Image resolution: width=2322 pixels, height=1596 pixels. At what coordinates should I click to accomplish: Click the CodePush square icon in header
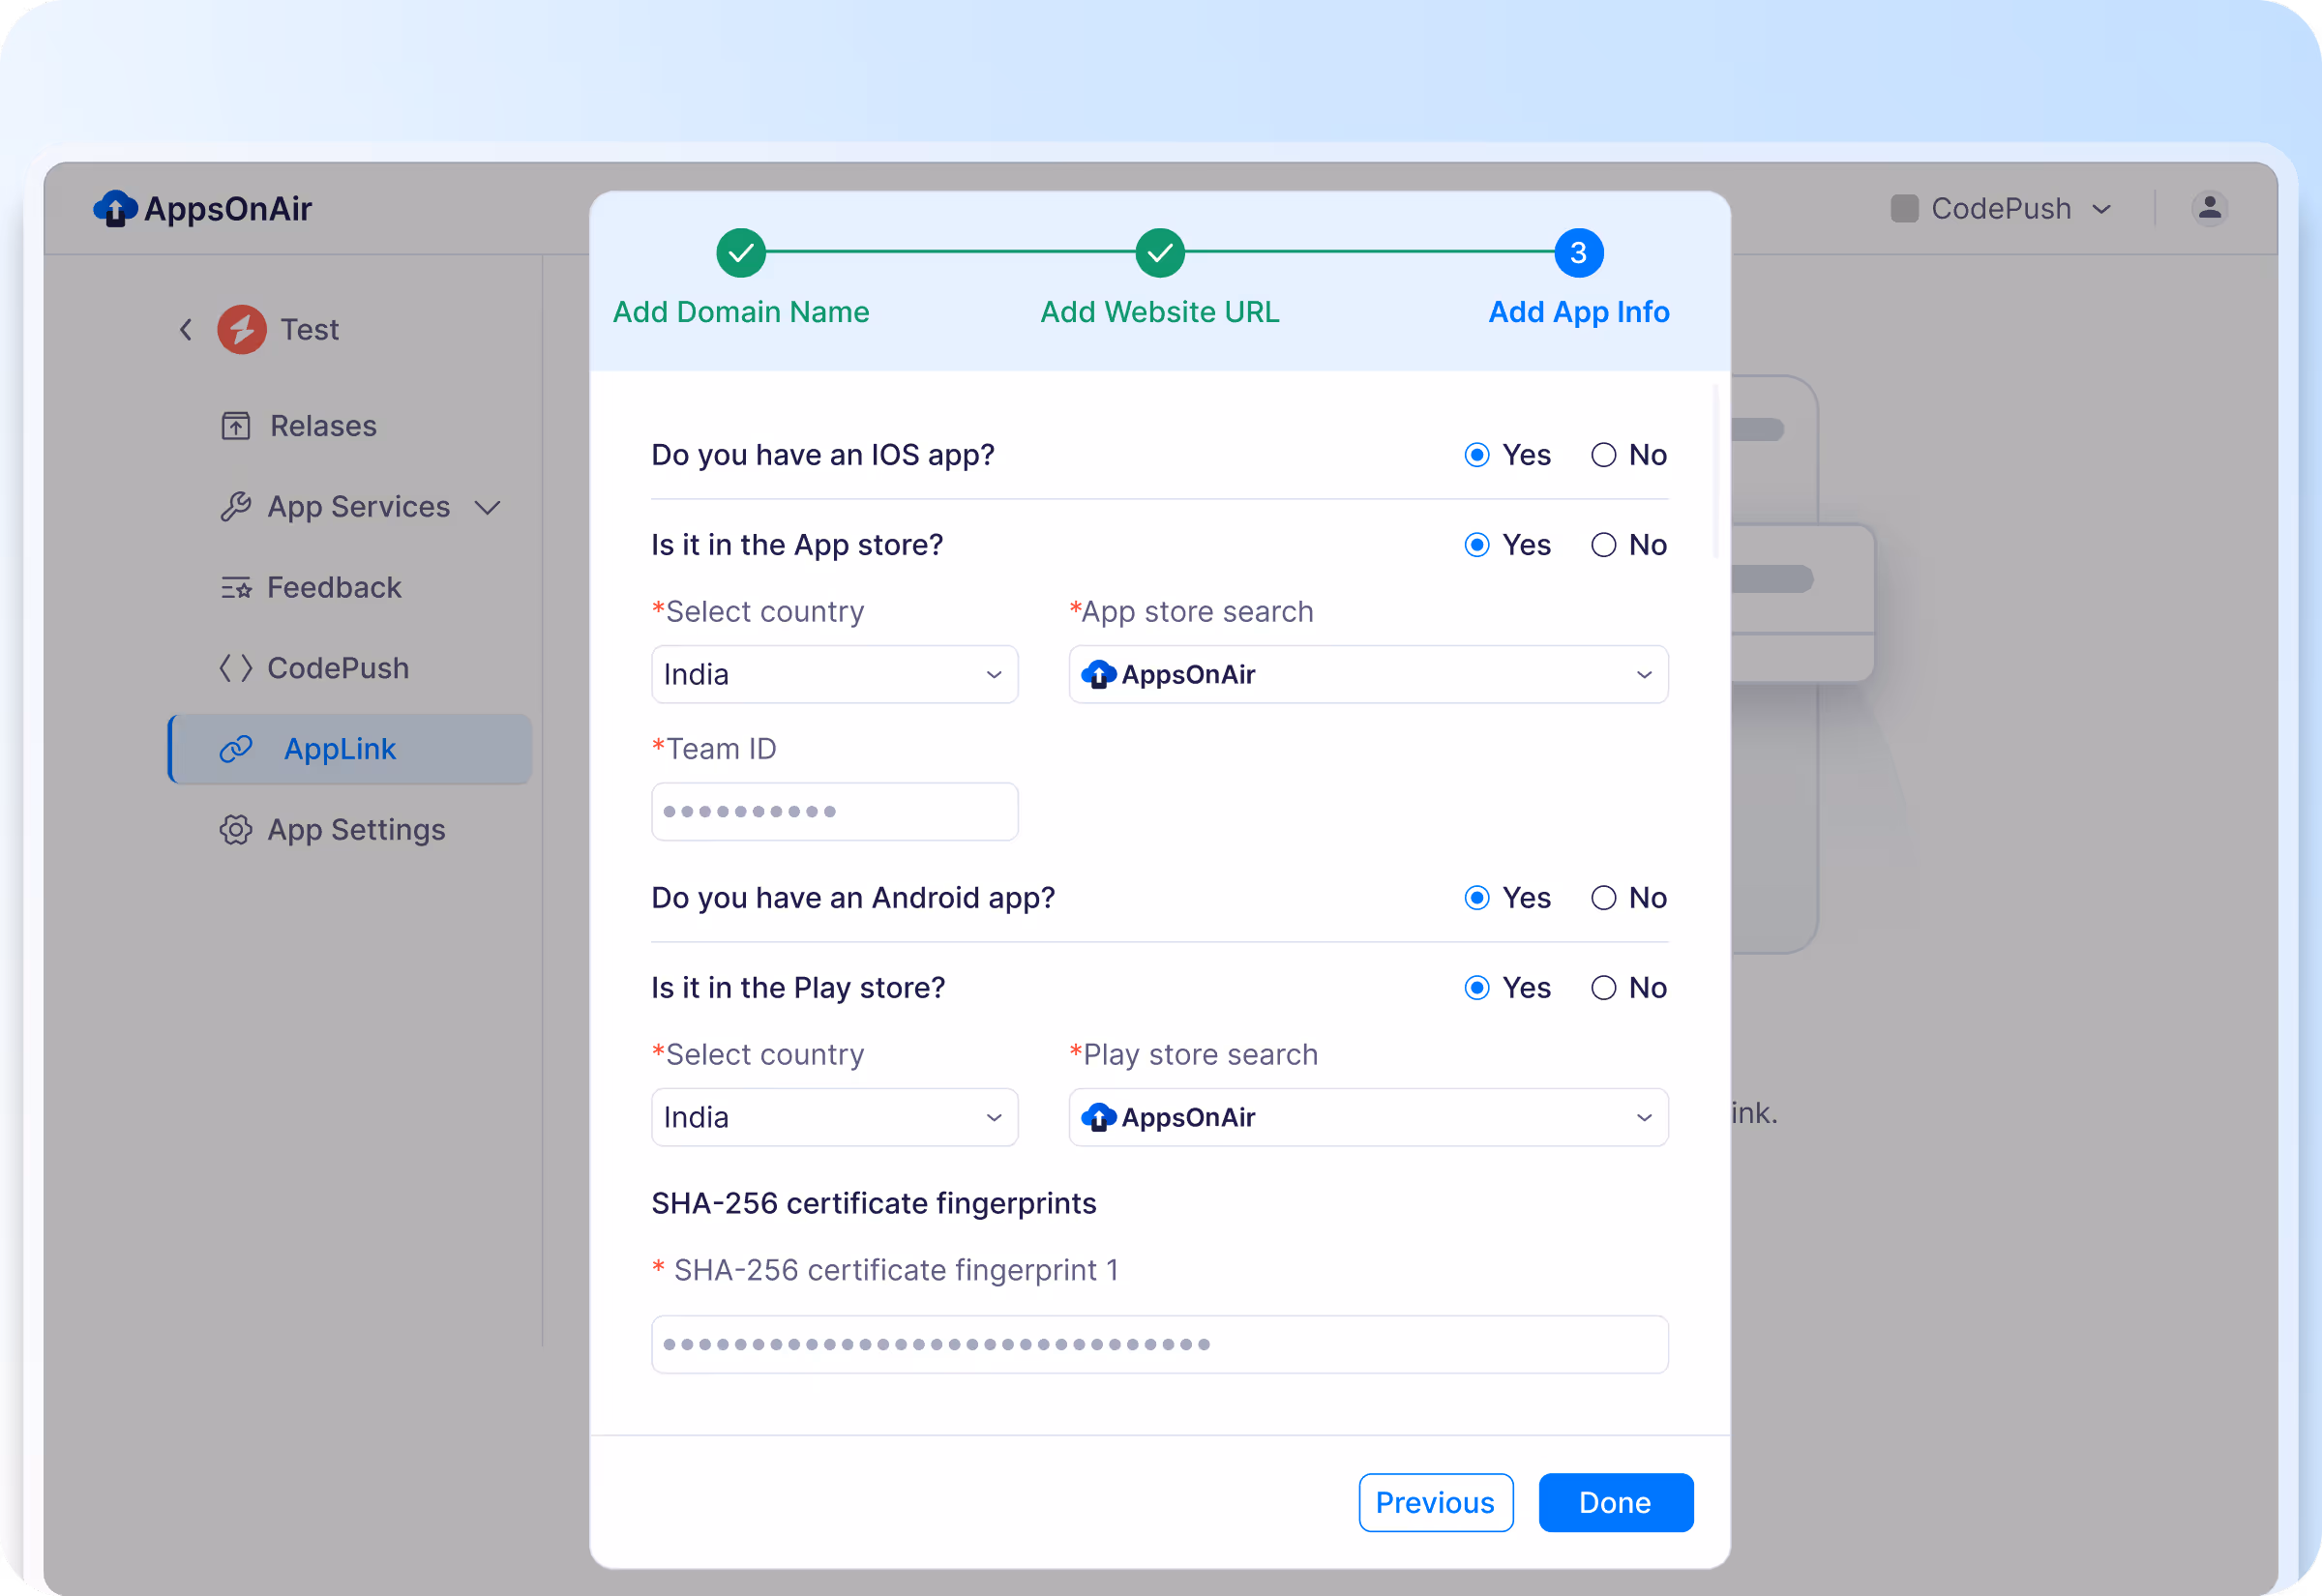coord(1904,208)
